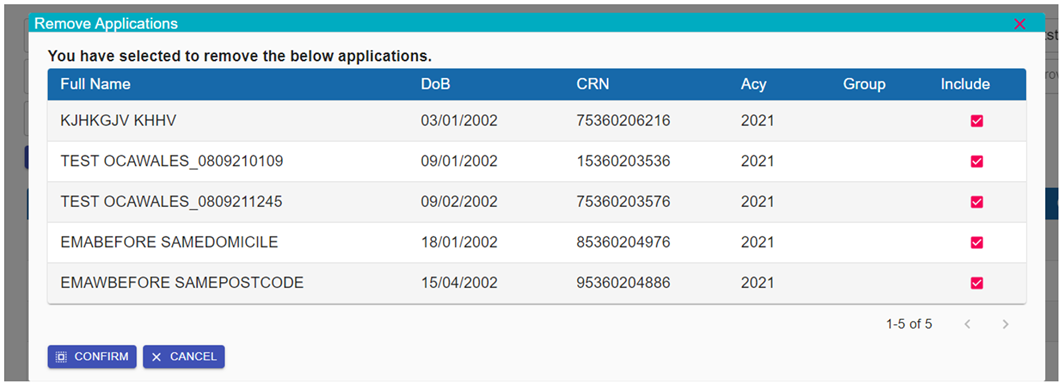Uncheck Include for KJHKGJV KHHV

coord(977,121)
